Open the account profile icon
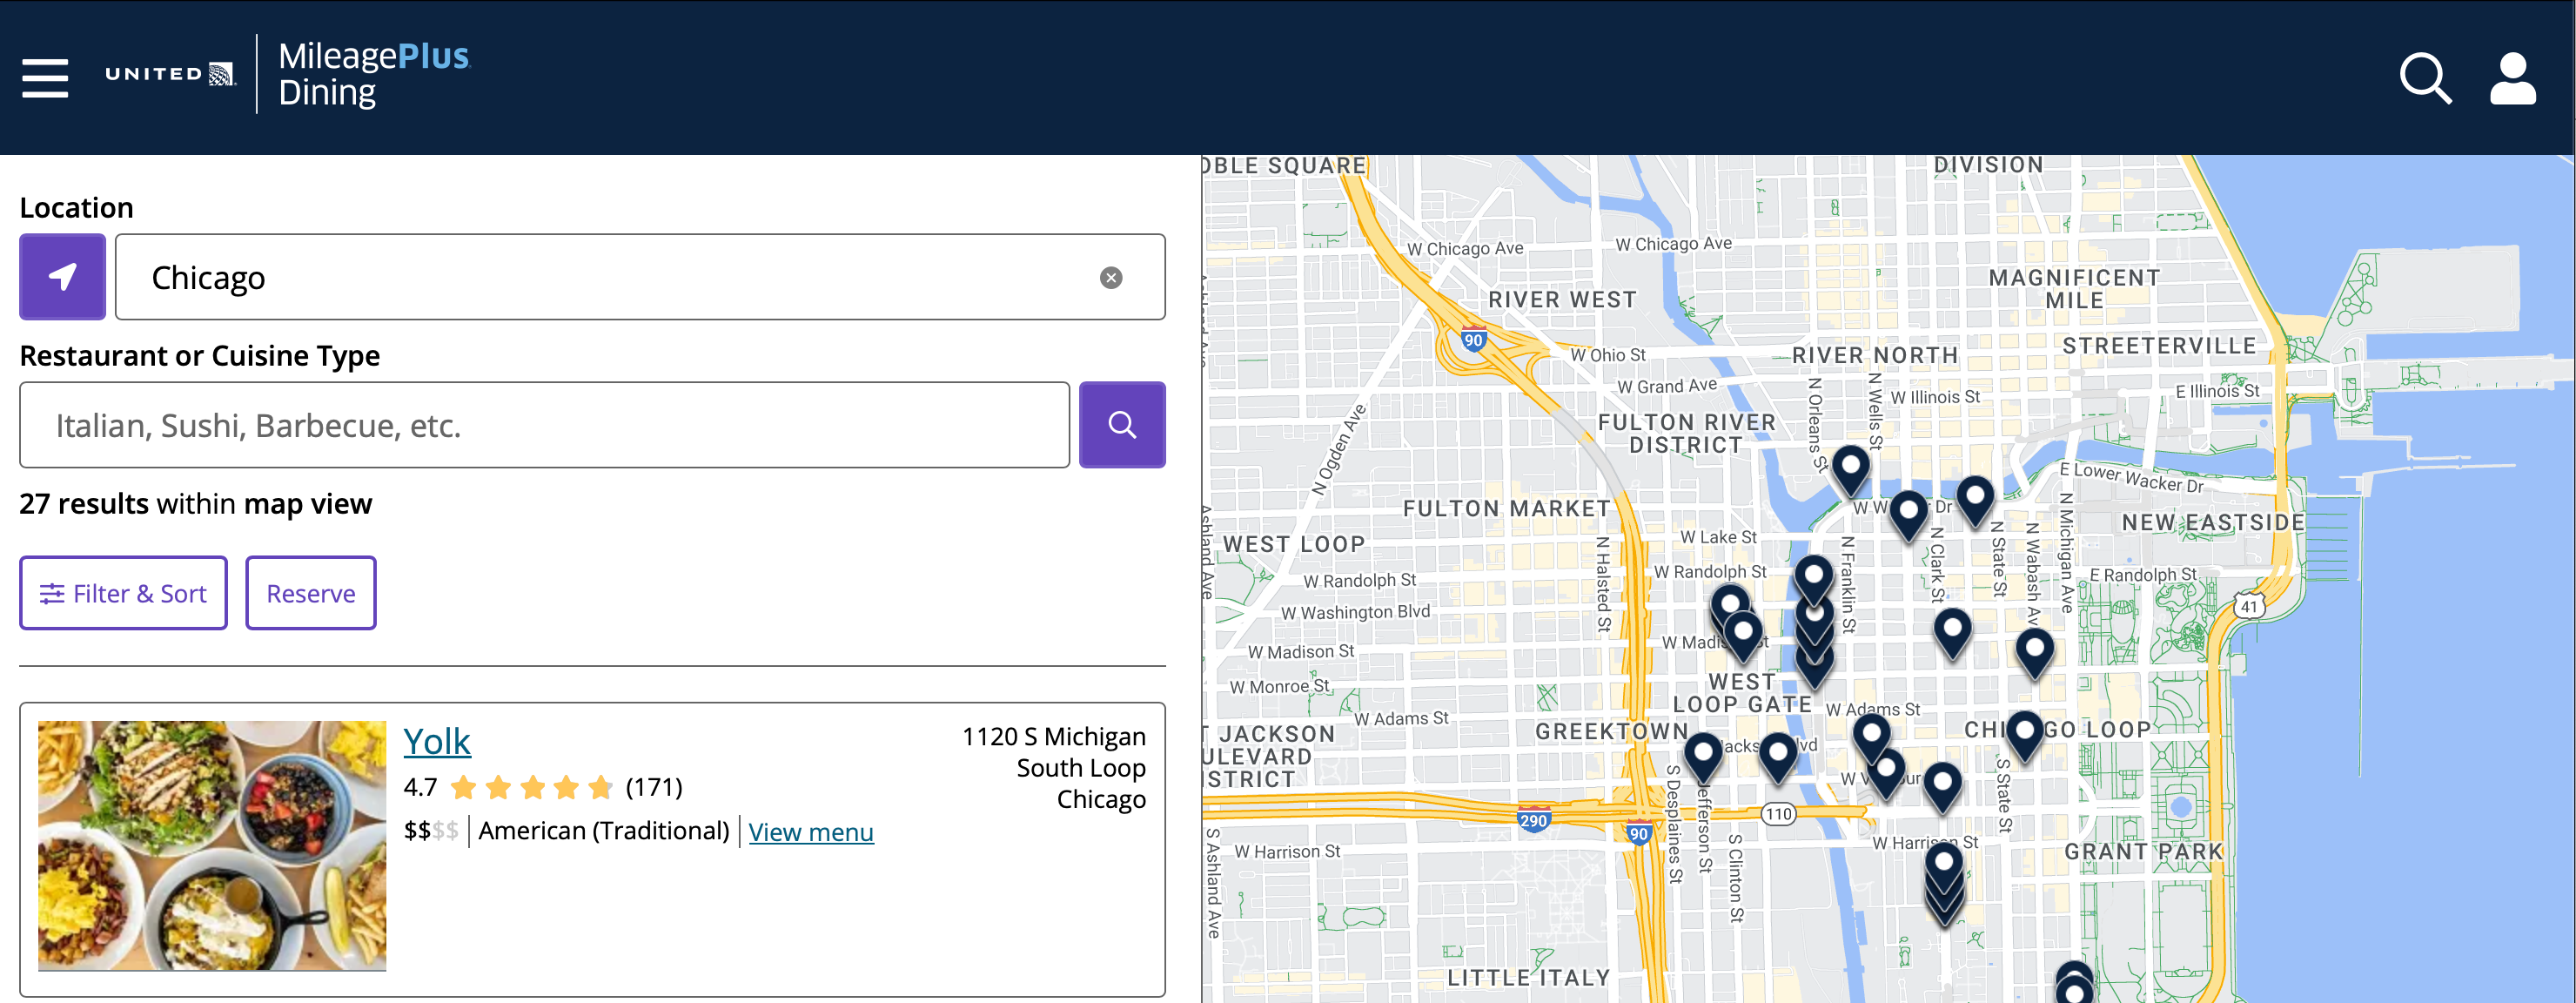 2513,78
